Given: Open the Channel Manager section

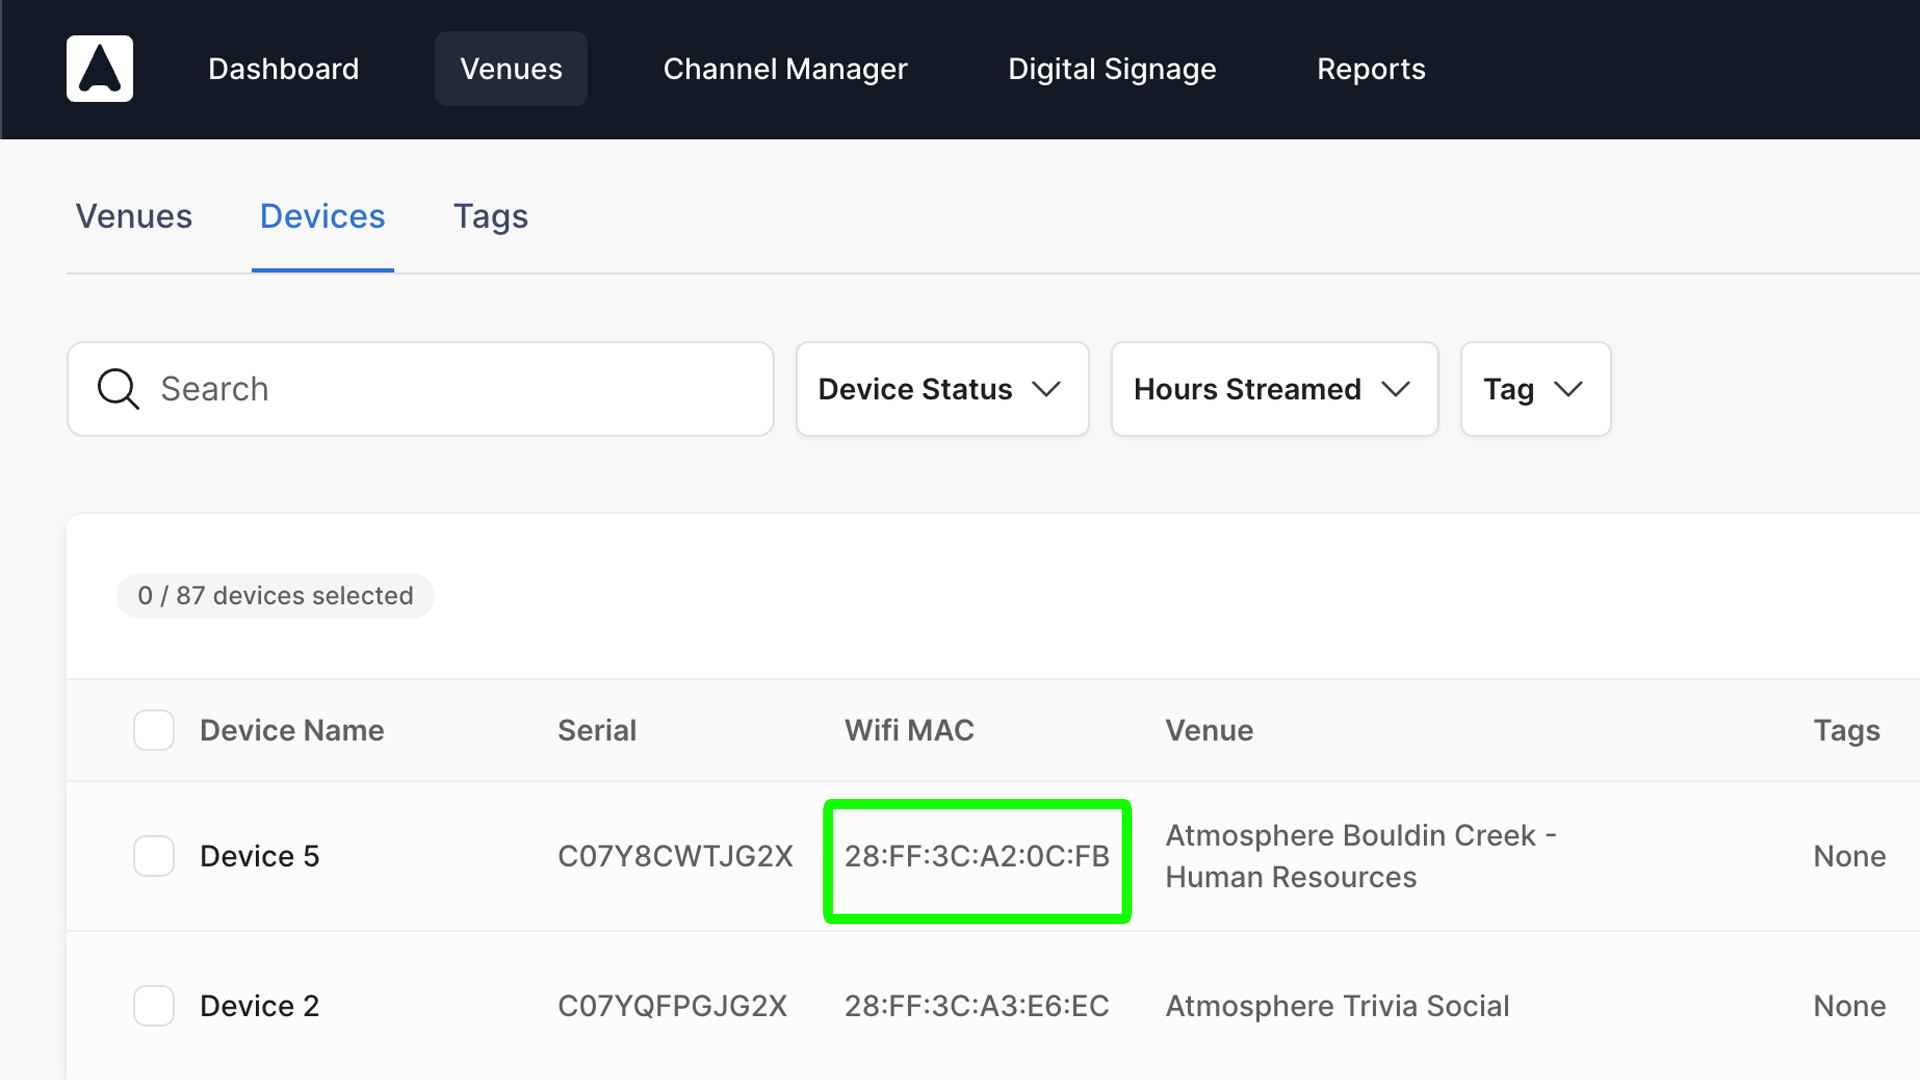Looking at the screenshot, I should [785, 68].
